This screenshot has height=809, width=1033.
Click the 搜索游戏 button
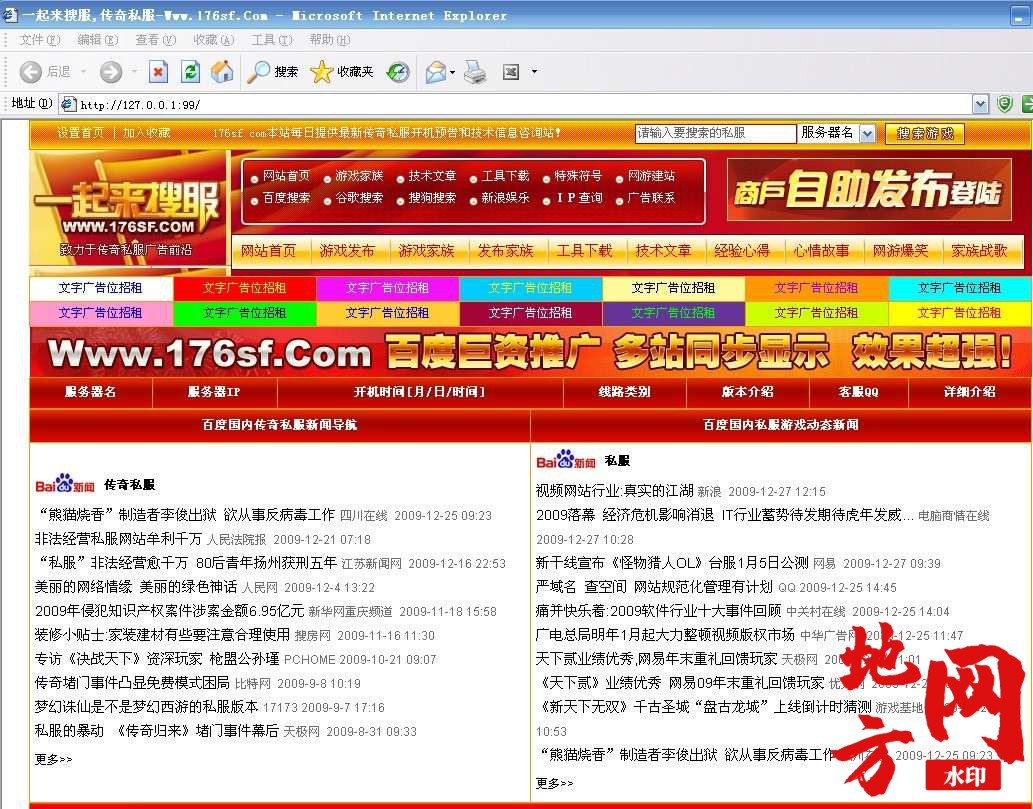coord(924,134)
